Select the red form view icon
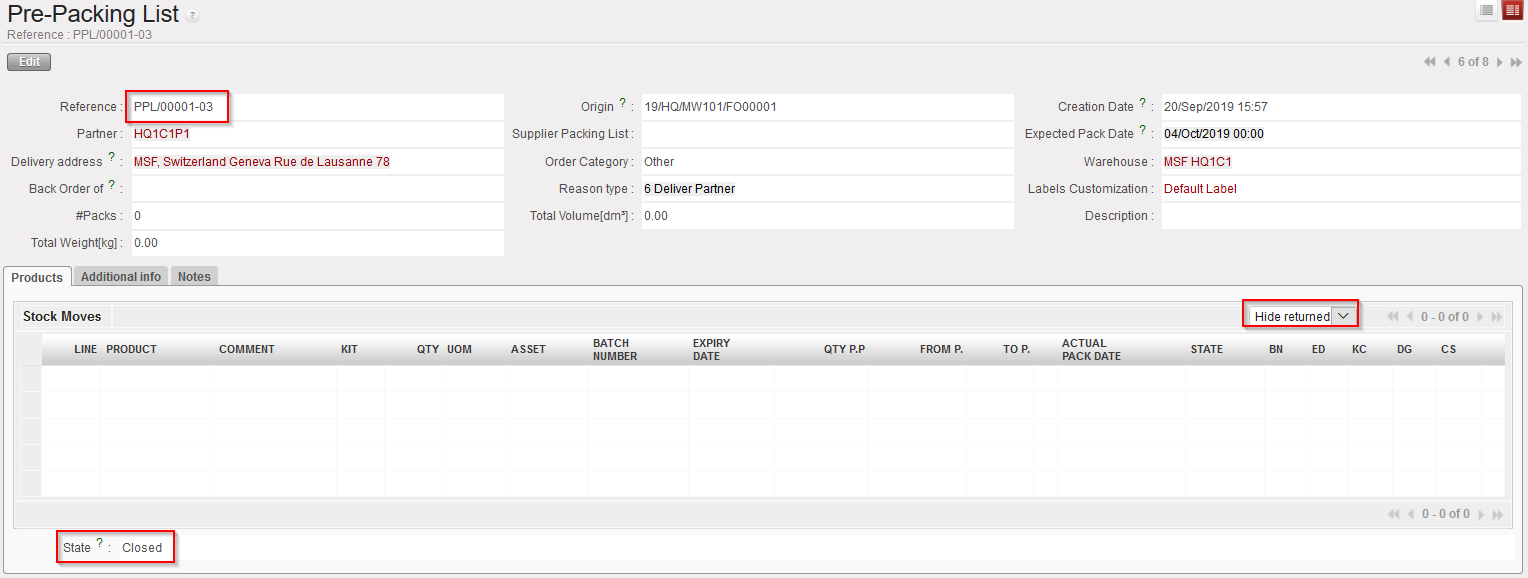The width and height of the screenshot is (1528, 578). click(1511, 10)
